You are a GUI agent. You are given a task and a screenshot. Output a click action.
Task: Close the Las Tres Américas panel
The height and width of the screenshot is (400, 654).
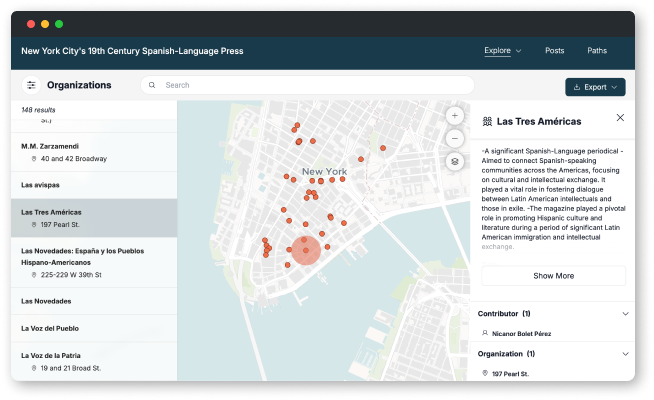click(620, 118)
